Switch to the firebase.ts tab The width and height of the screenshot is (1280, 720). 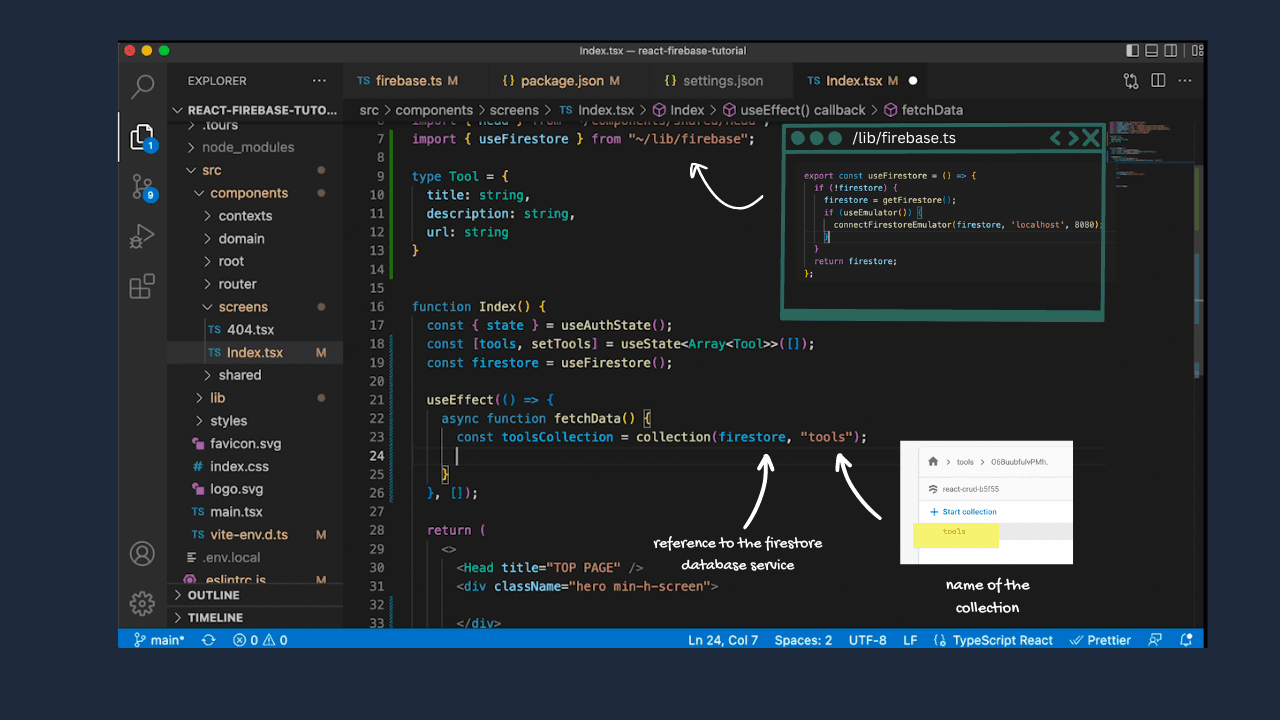click(x=408, y=81)
